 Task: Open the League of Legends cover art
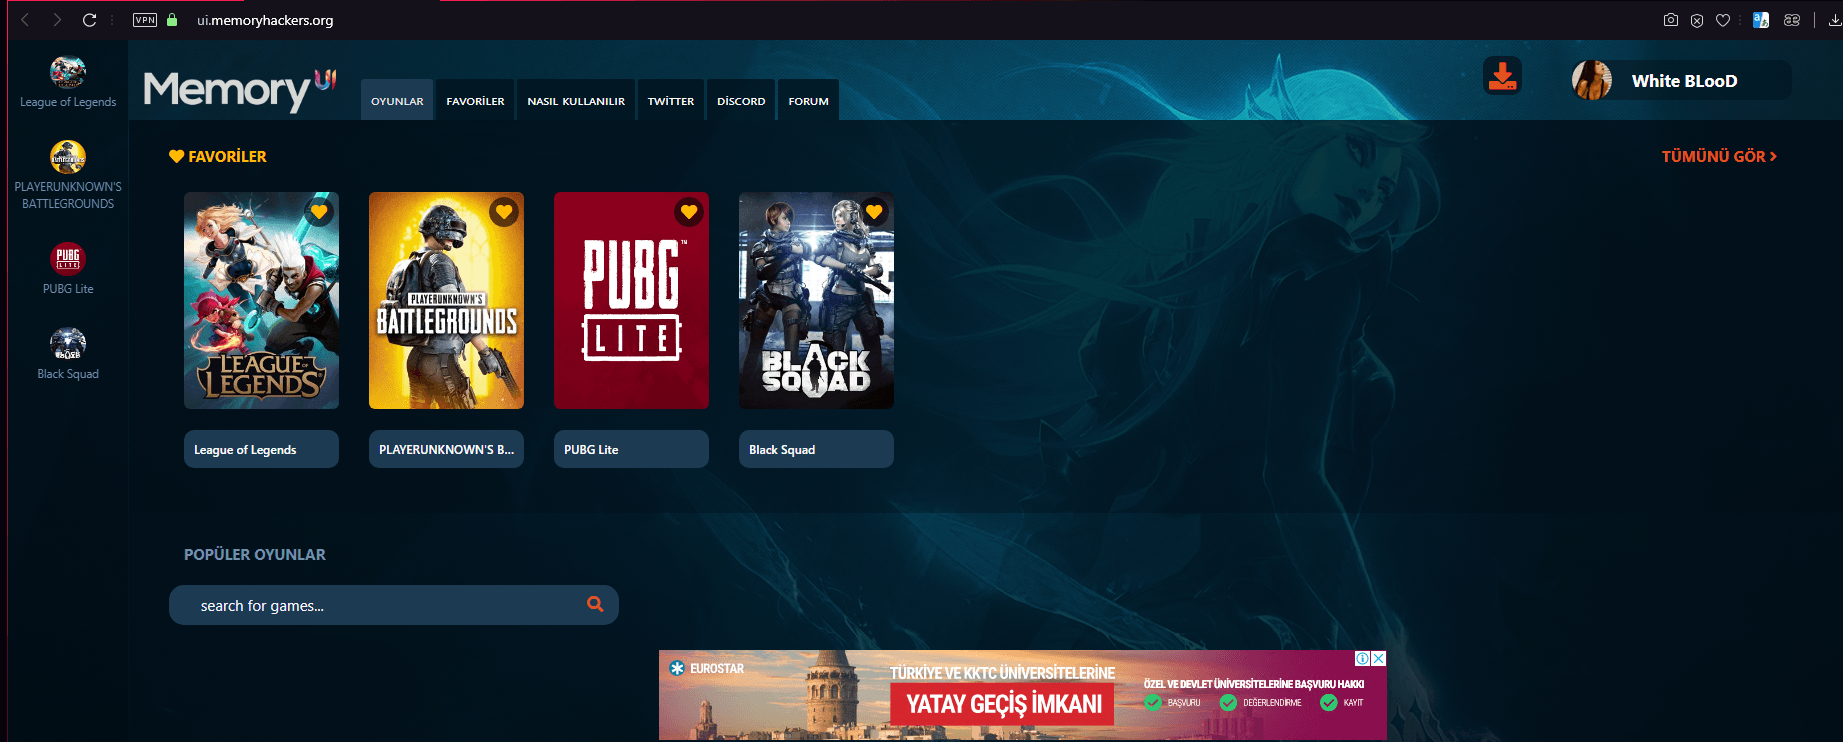click(261, 300)
